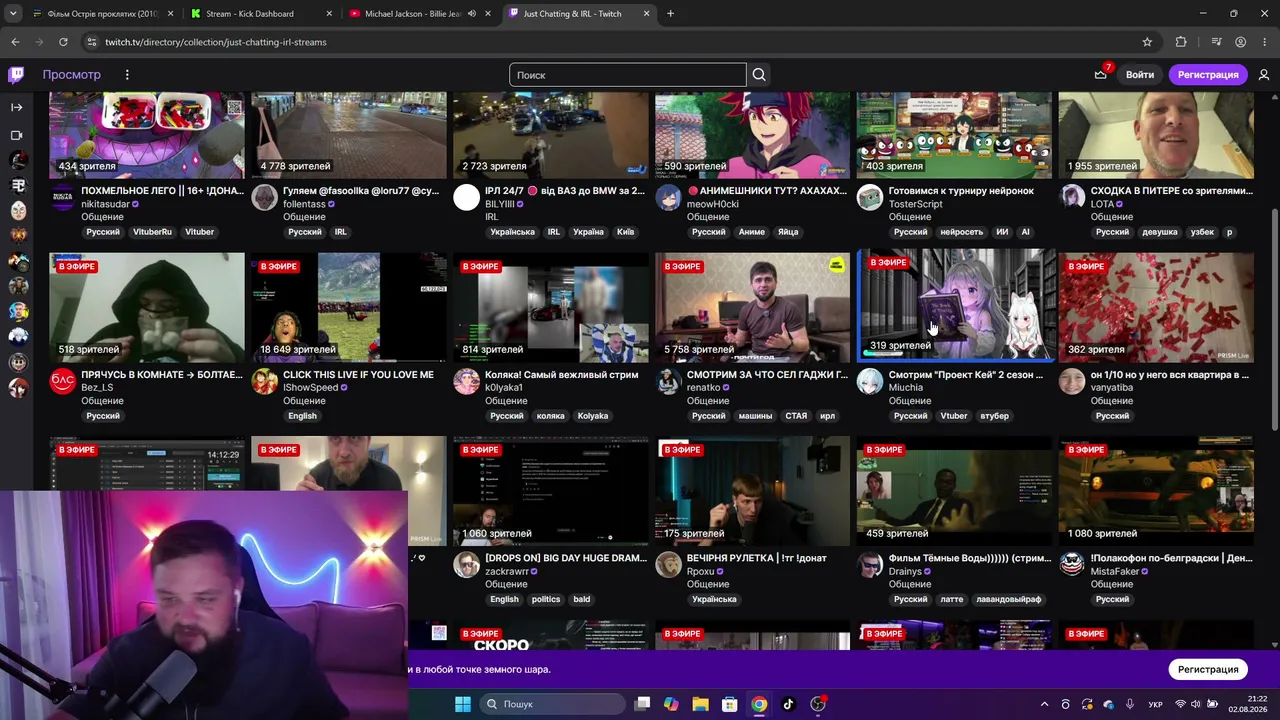Screen dimensions: 1280x720
Task: Open the TosterScript channel link
Action: coord(916,204)
